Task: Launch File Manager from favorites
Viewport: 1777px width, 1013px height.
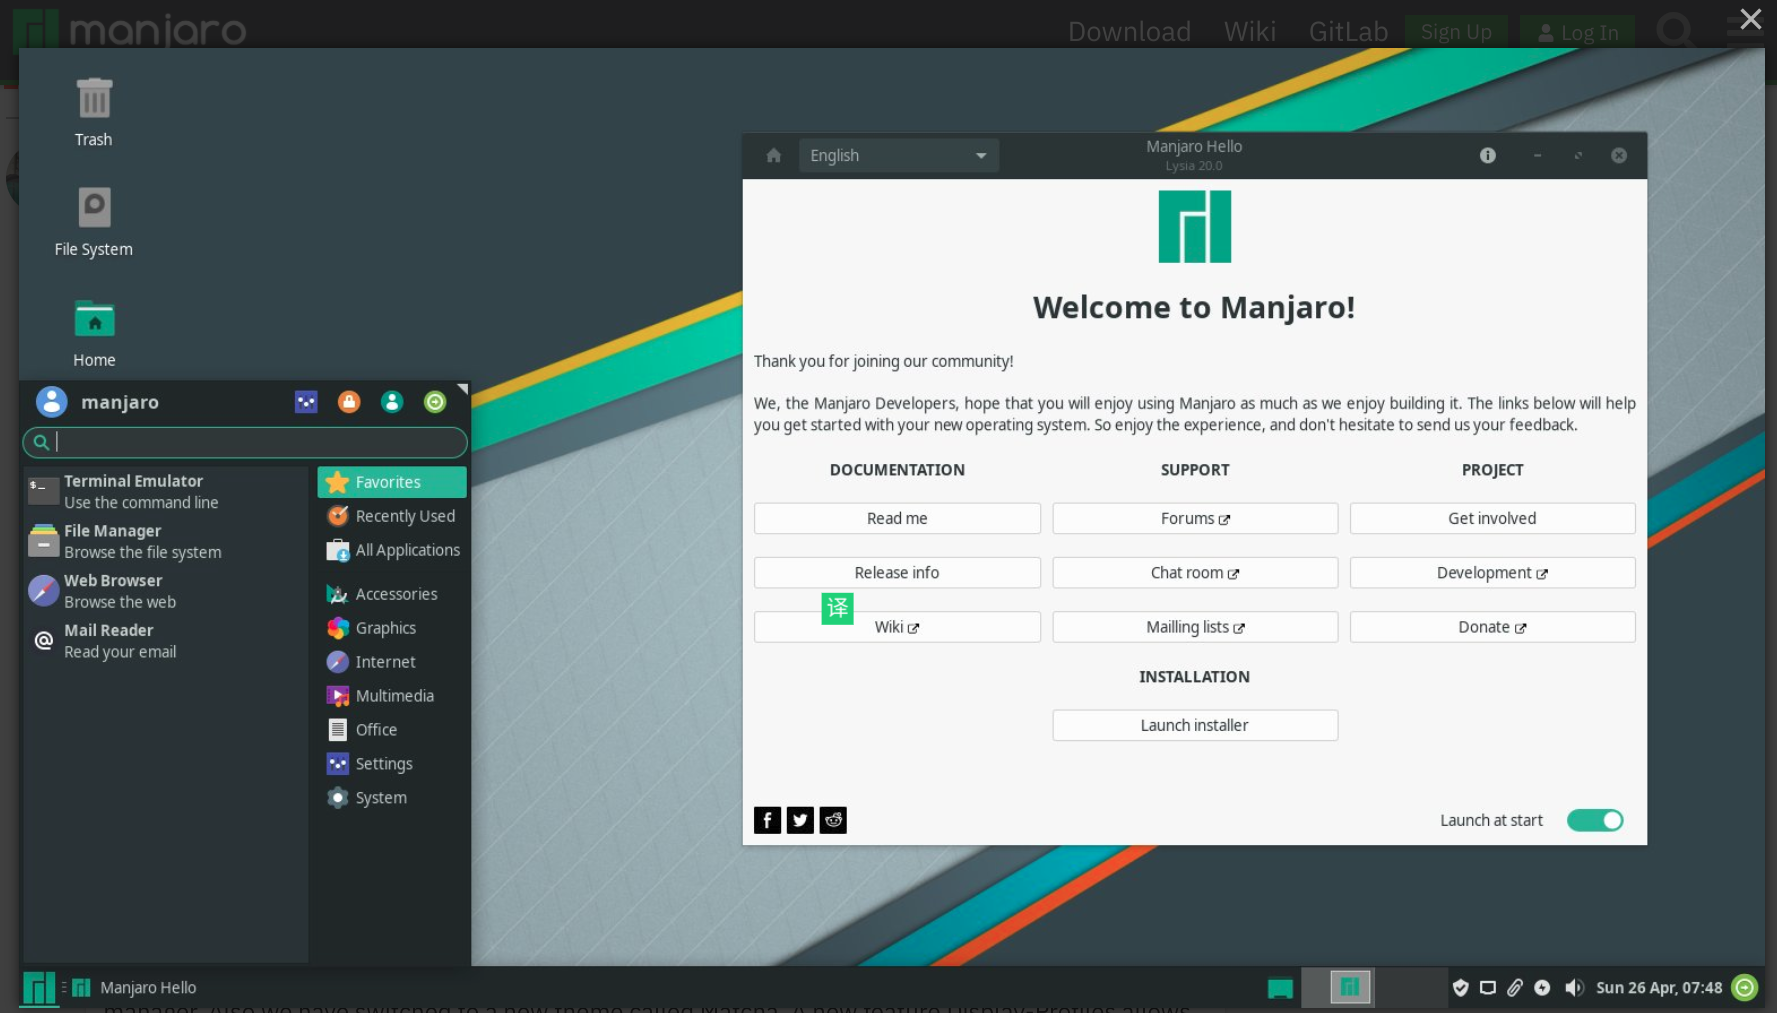Action: pyautogui.click(x=166, y=541)
